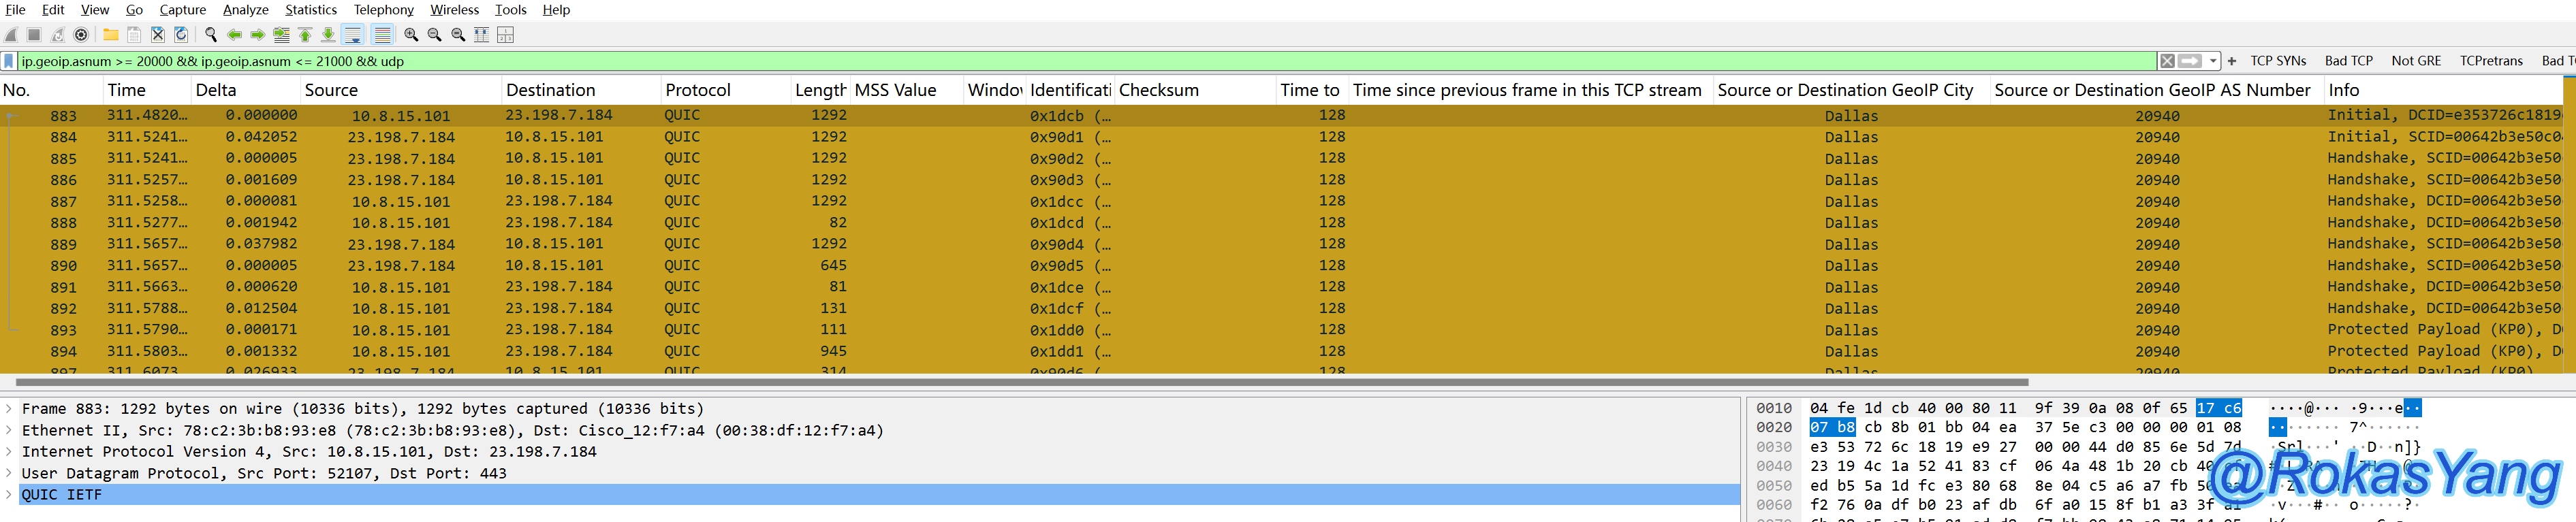Zoom in on packet list text
Image resolution: width=2576 pixels, height=522 pixels.
point(411,35)
